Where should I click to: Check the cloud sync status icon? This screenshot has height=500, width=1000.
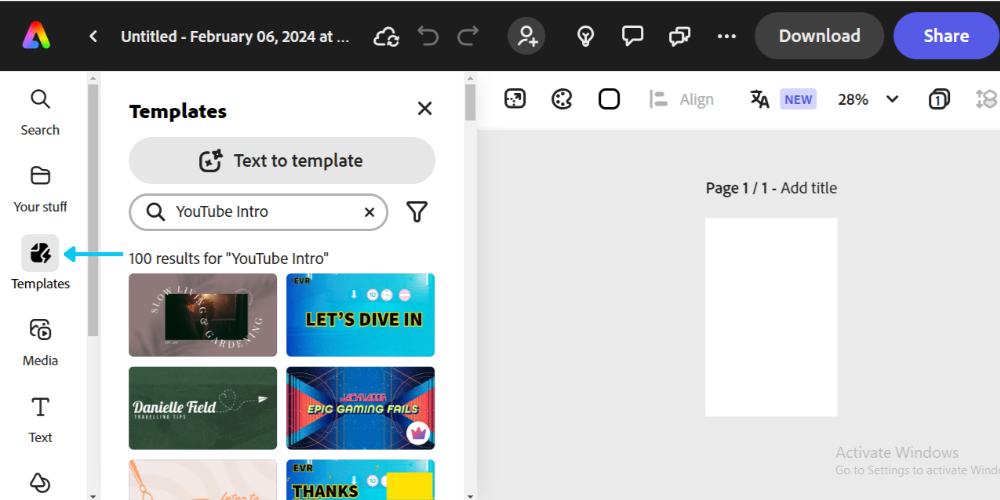(386, 36)
